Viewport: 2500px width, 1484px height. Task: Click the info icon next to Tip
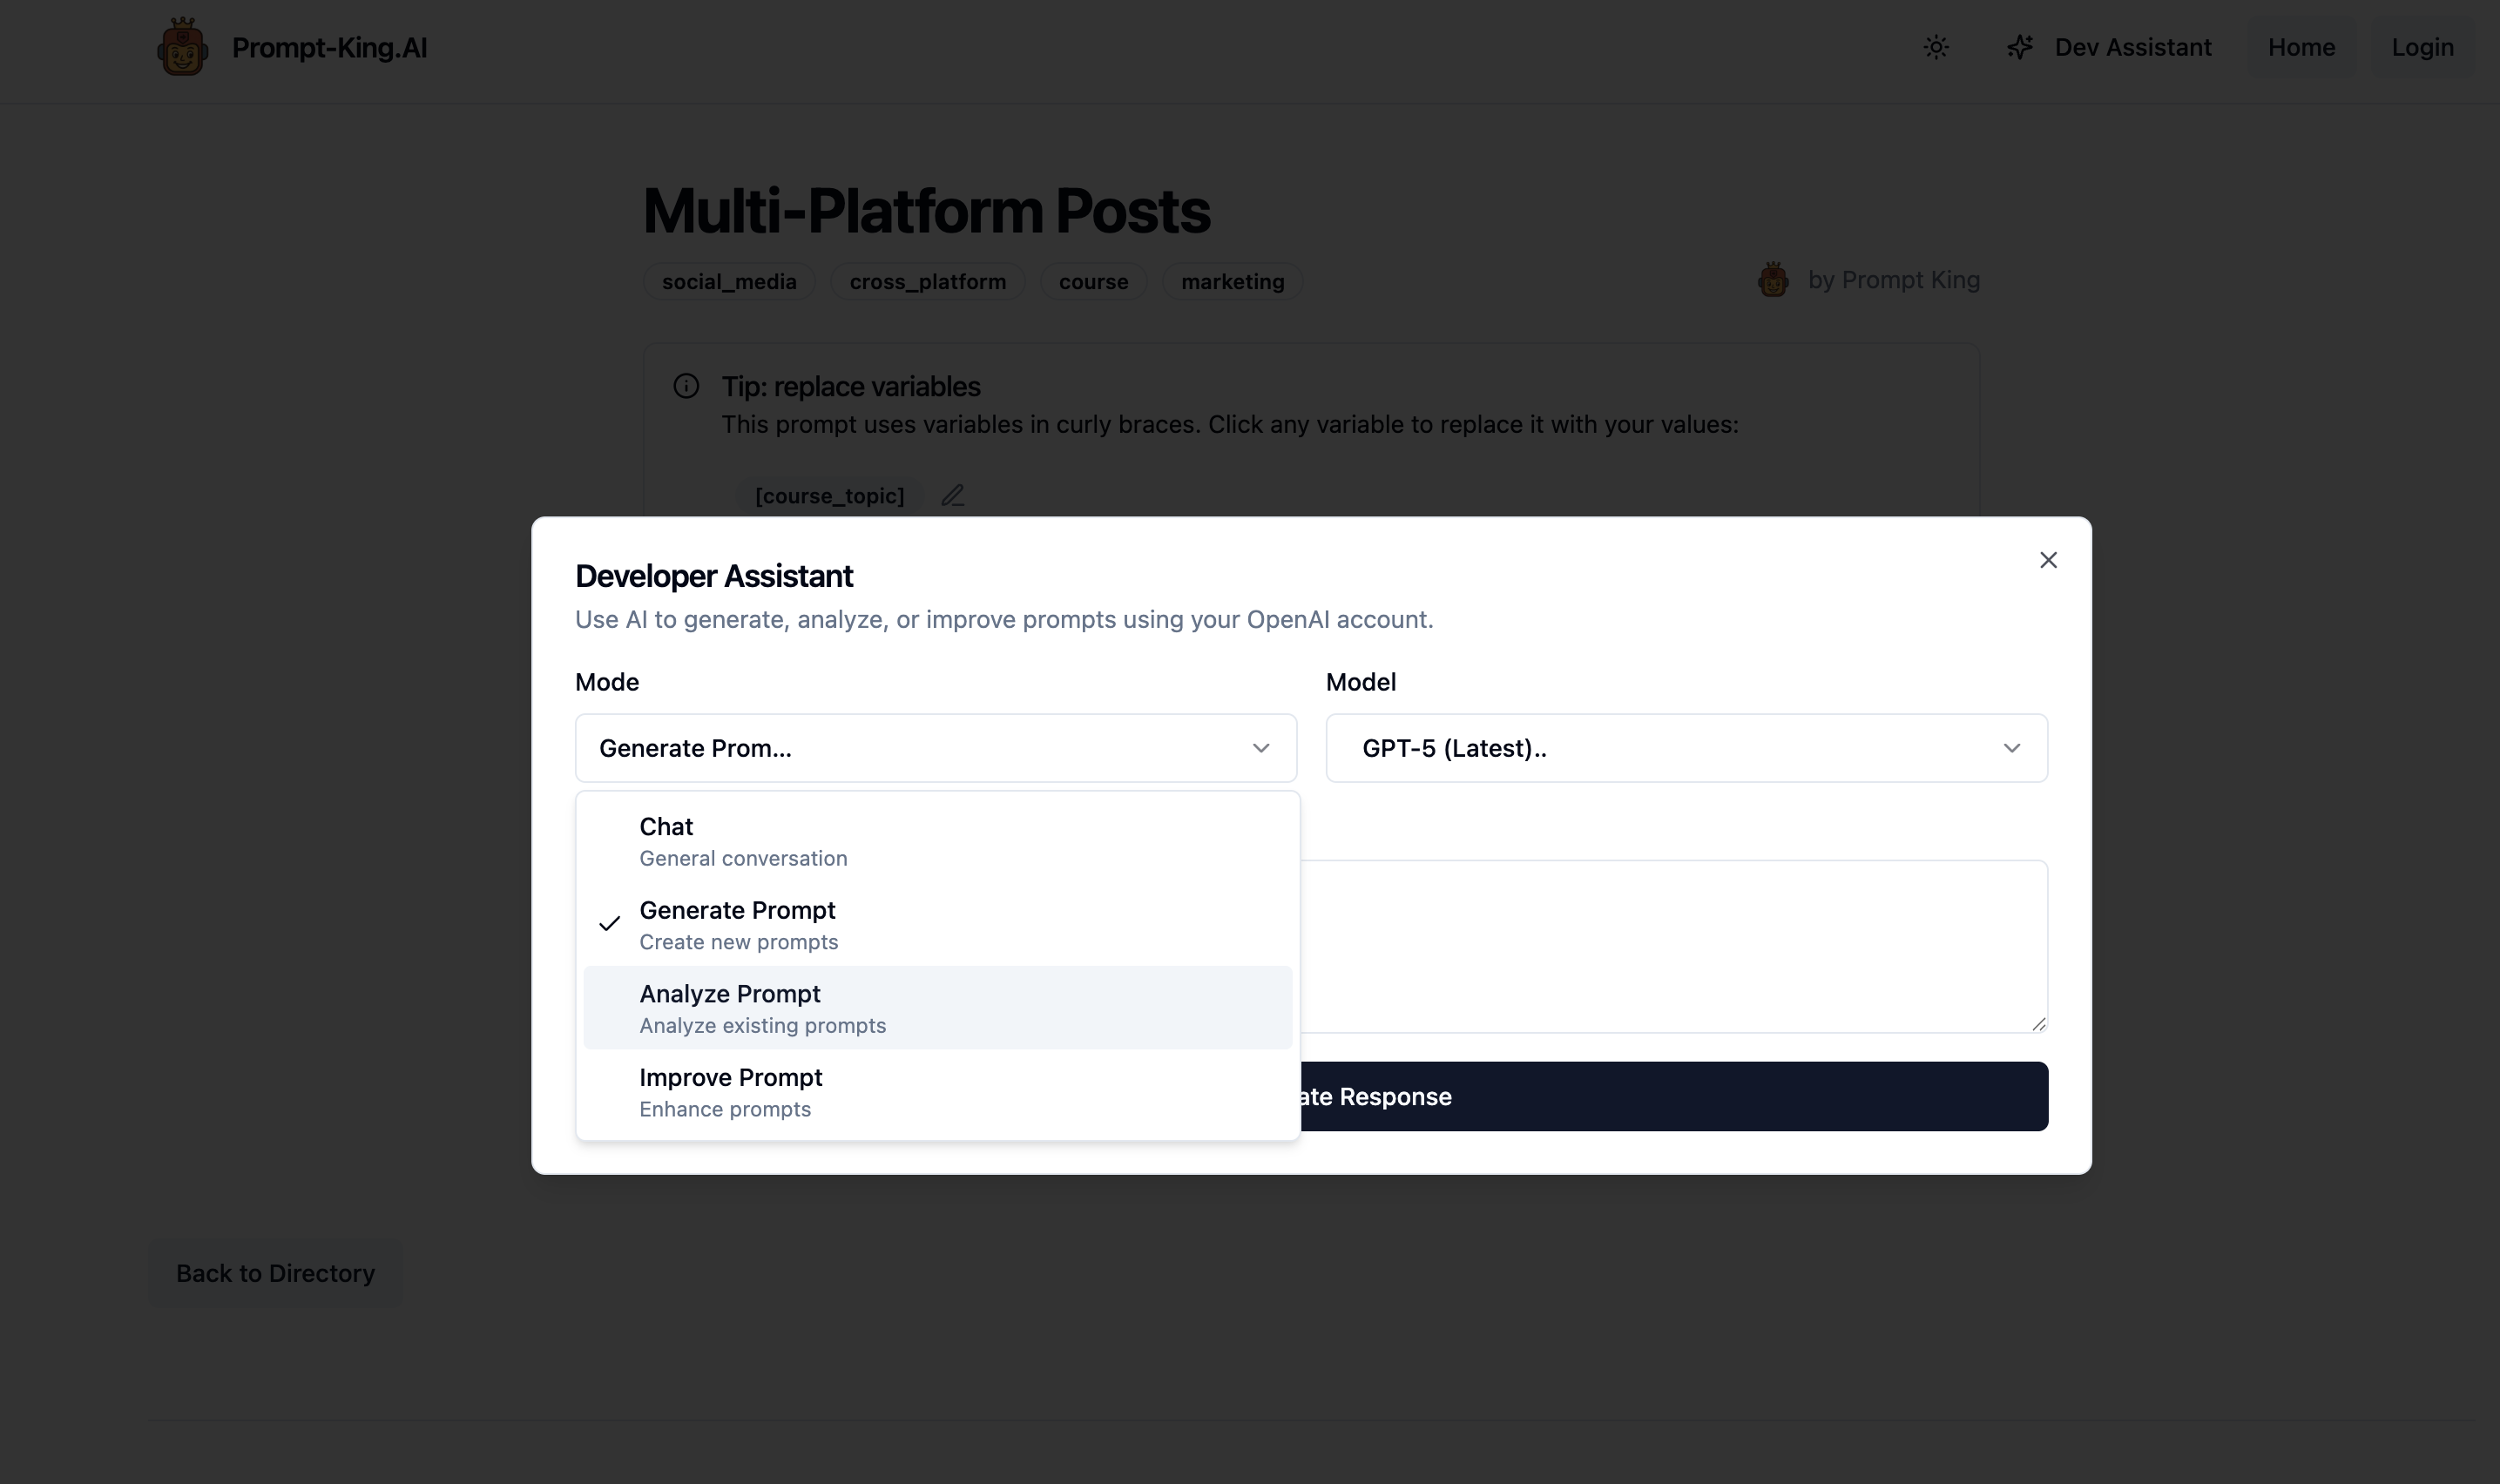(686, 386)
